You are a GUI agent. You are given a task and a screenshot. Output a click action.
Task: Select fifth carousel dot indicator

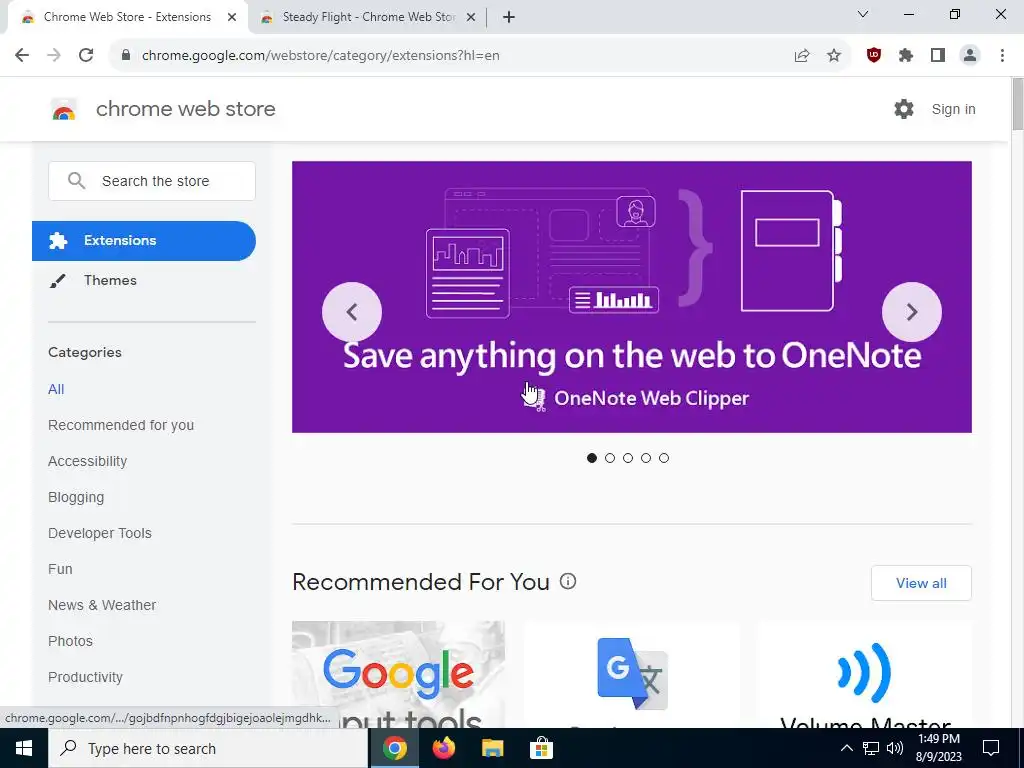pos(664,458)
